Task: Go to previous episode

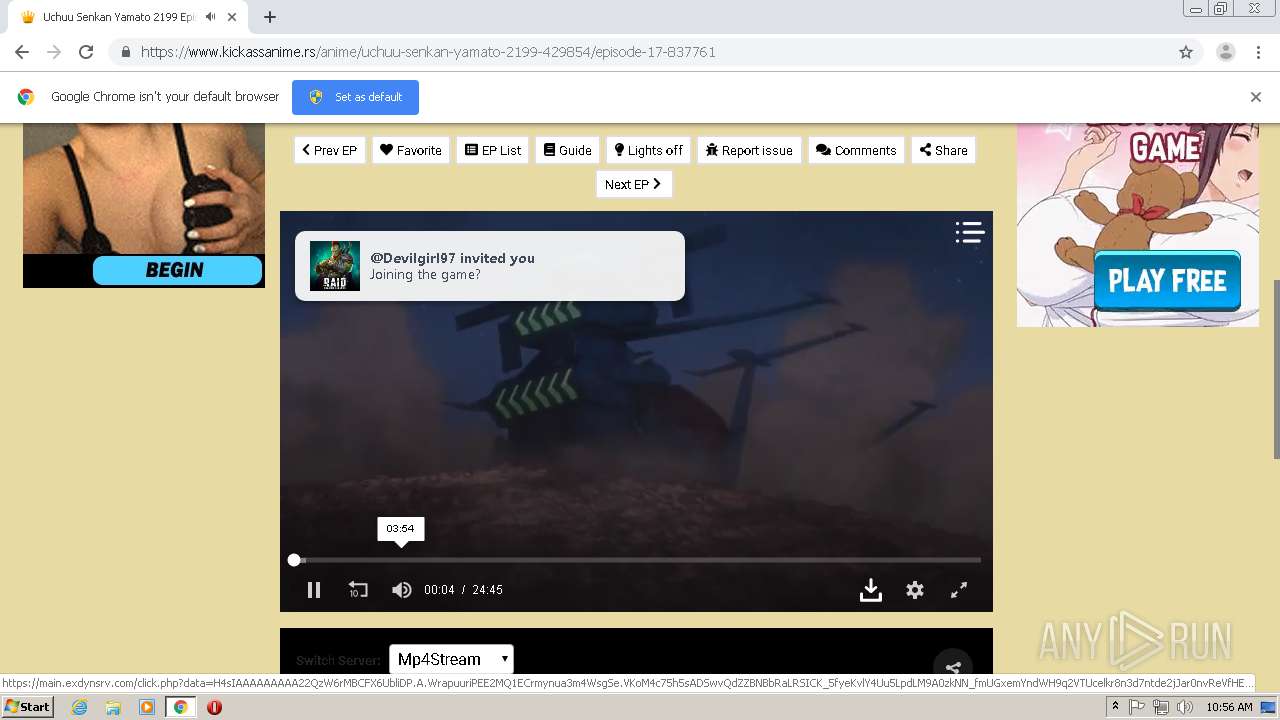Action: coord(330,150)
